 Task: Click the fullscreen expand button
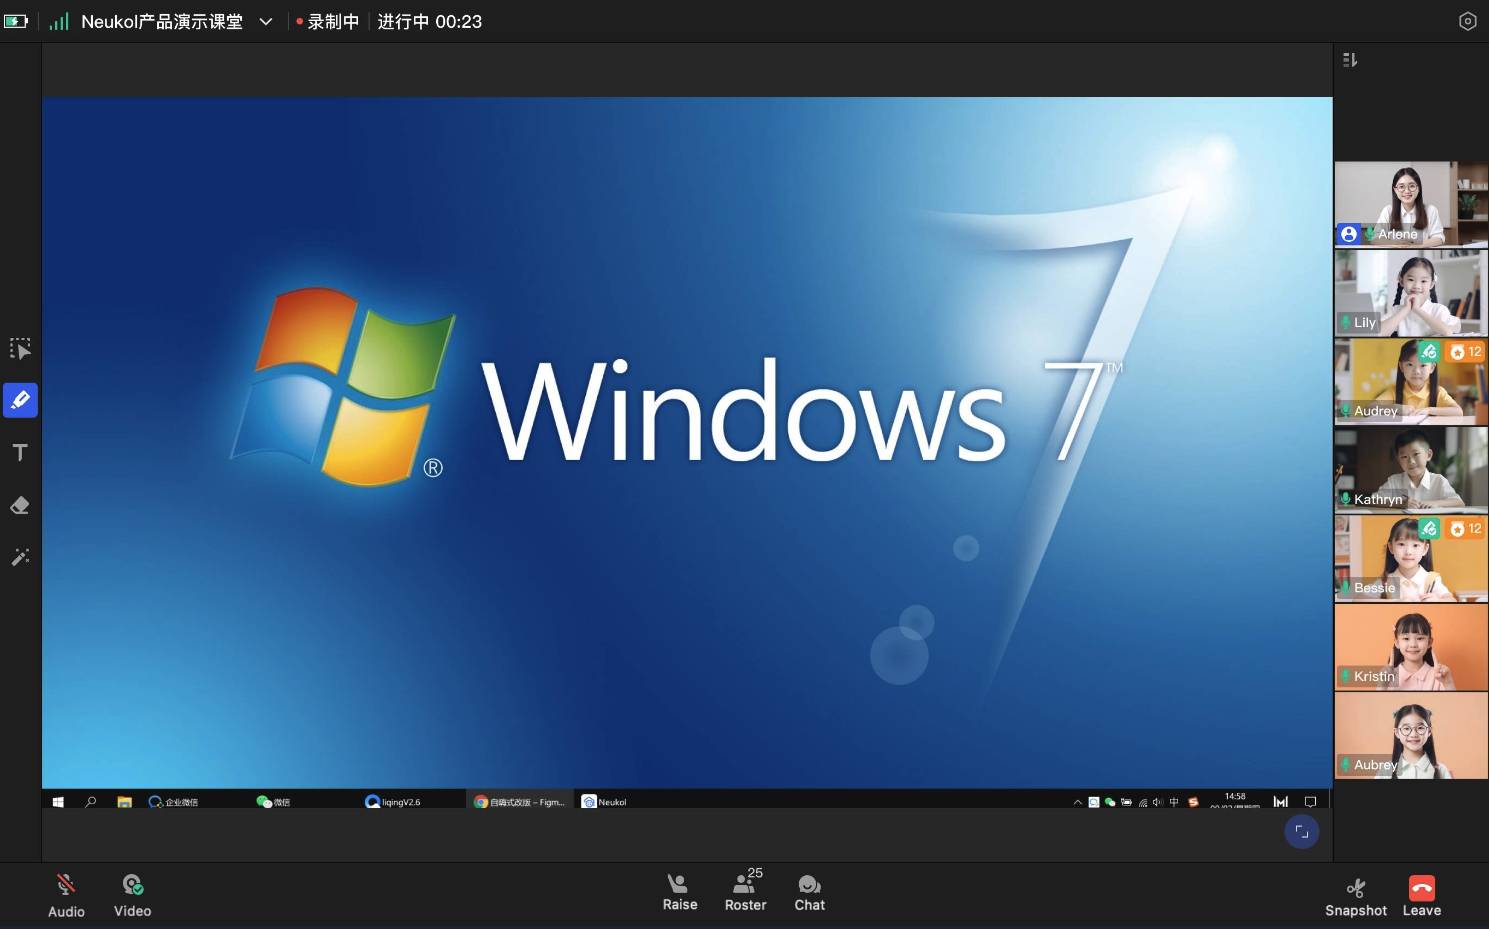pos(1302,831)
